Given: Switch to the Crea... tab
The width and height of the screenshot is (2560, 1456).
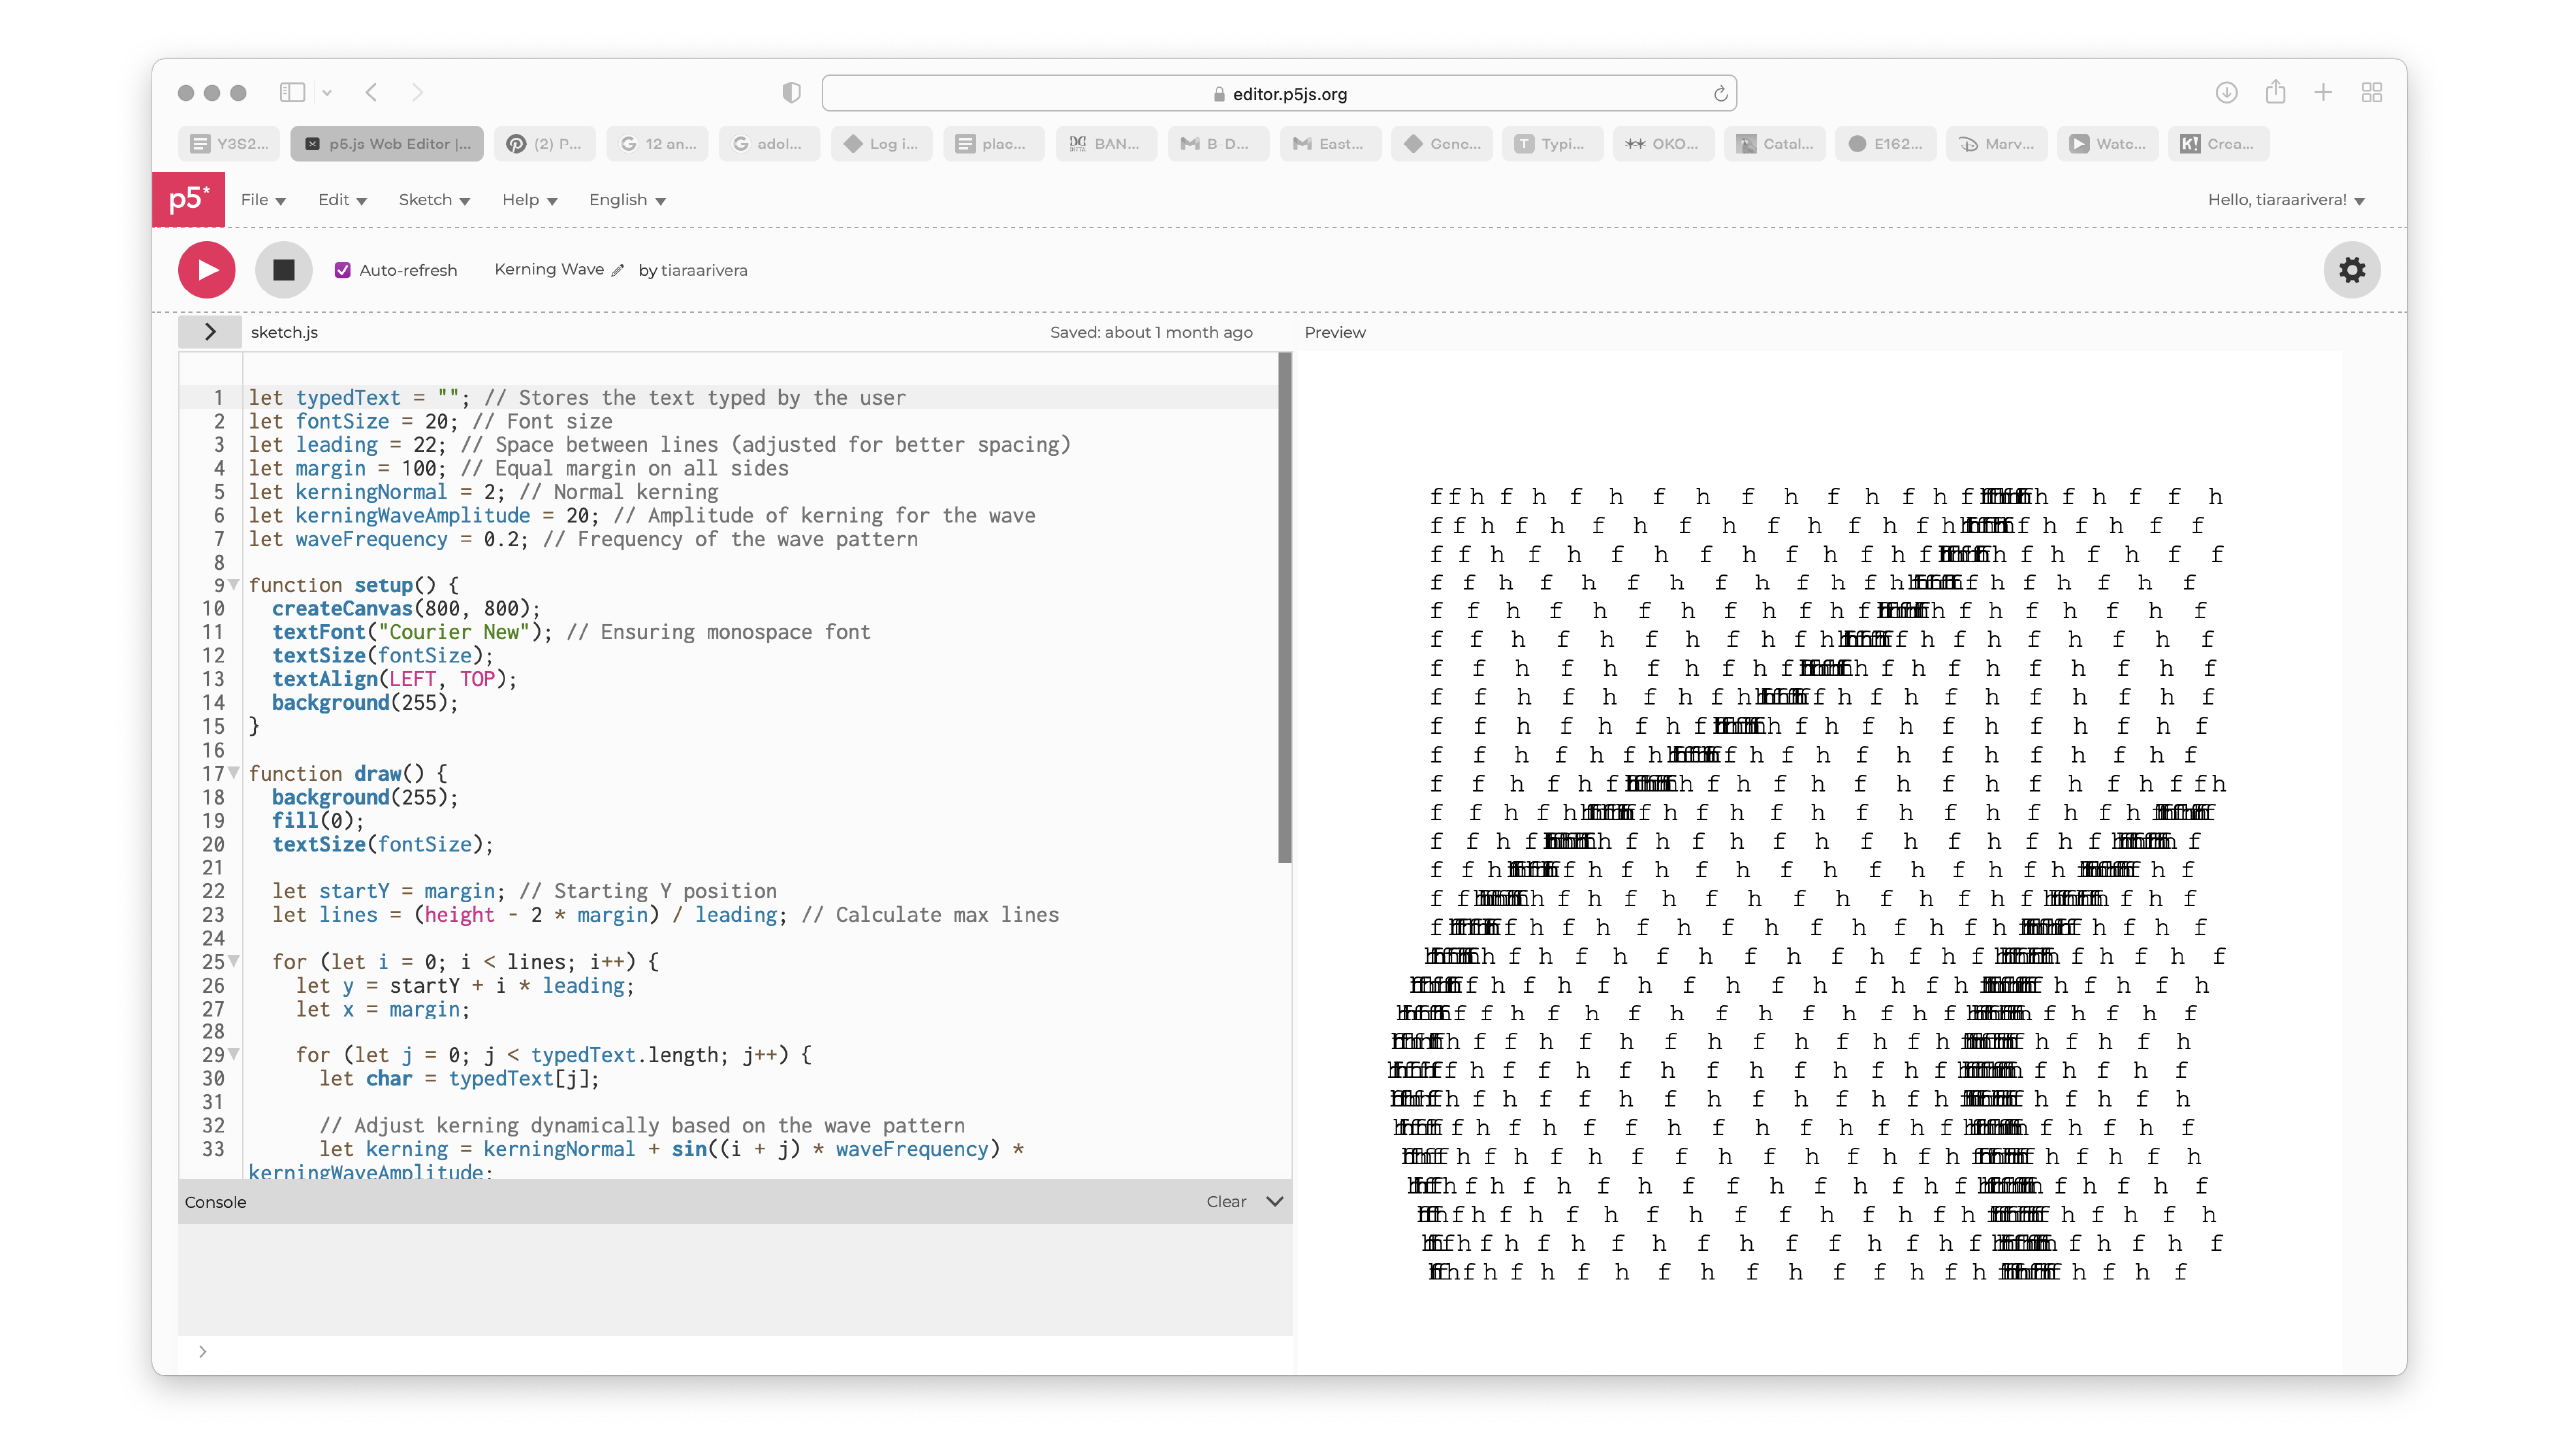Looking at the screenshot, I should coord(2219,144).
